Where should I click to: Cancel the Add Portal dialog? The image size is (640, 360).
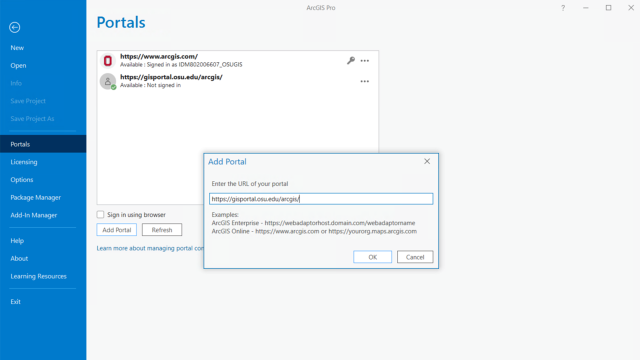coord(415,257)
